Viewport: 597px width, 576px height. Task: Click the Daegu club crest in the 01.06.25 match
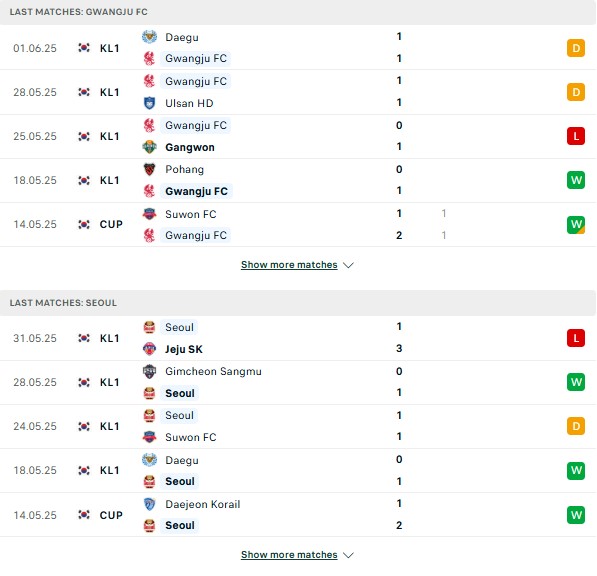[x=149, y=37]
